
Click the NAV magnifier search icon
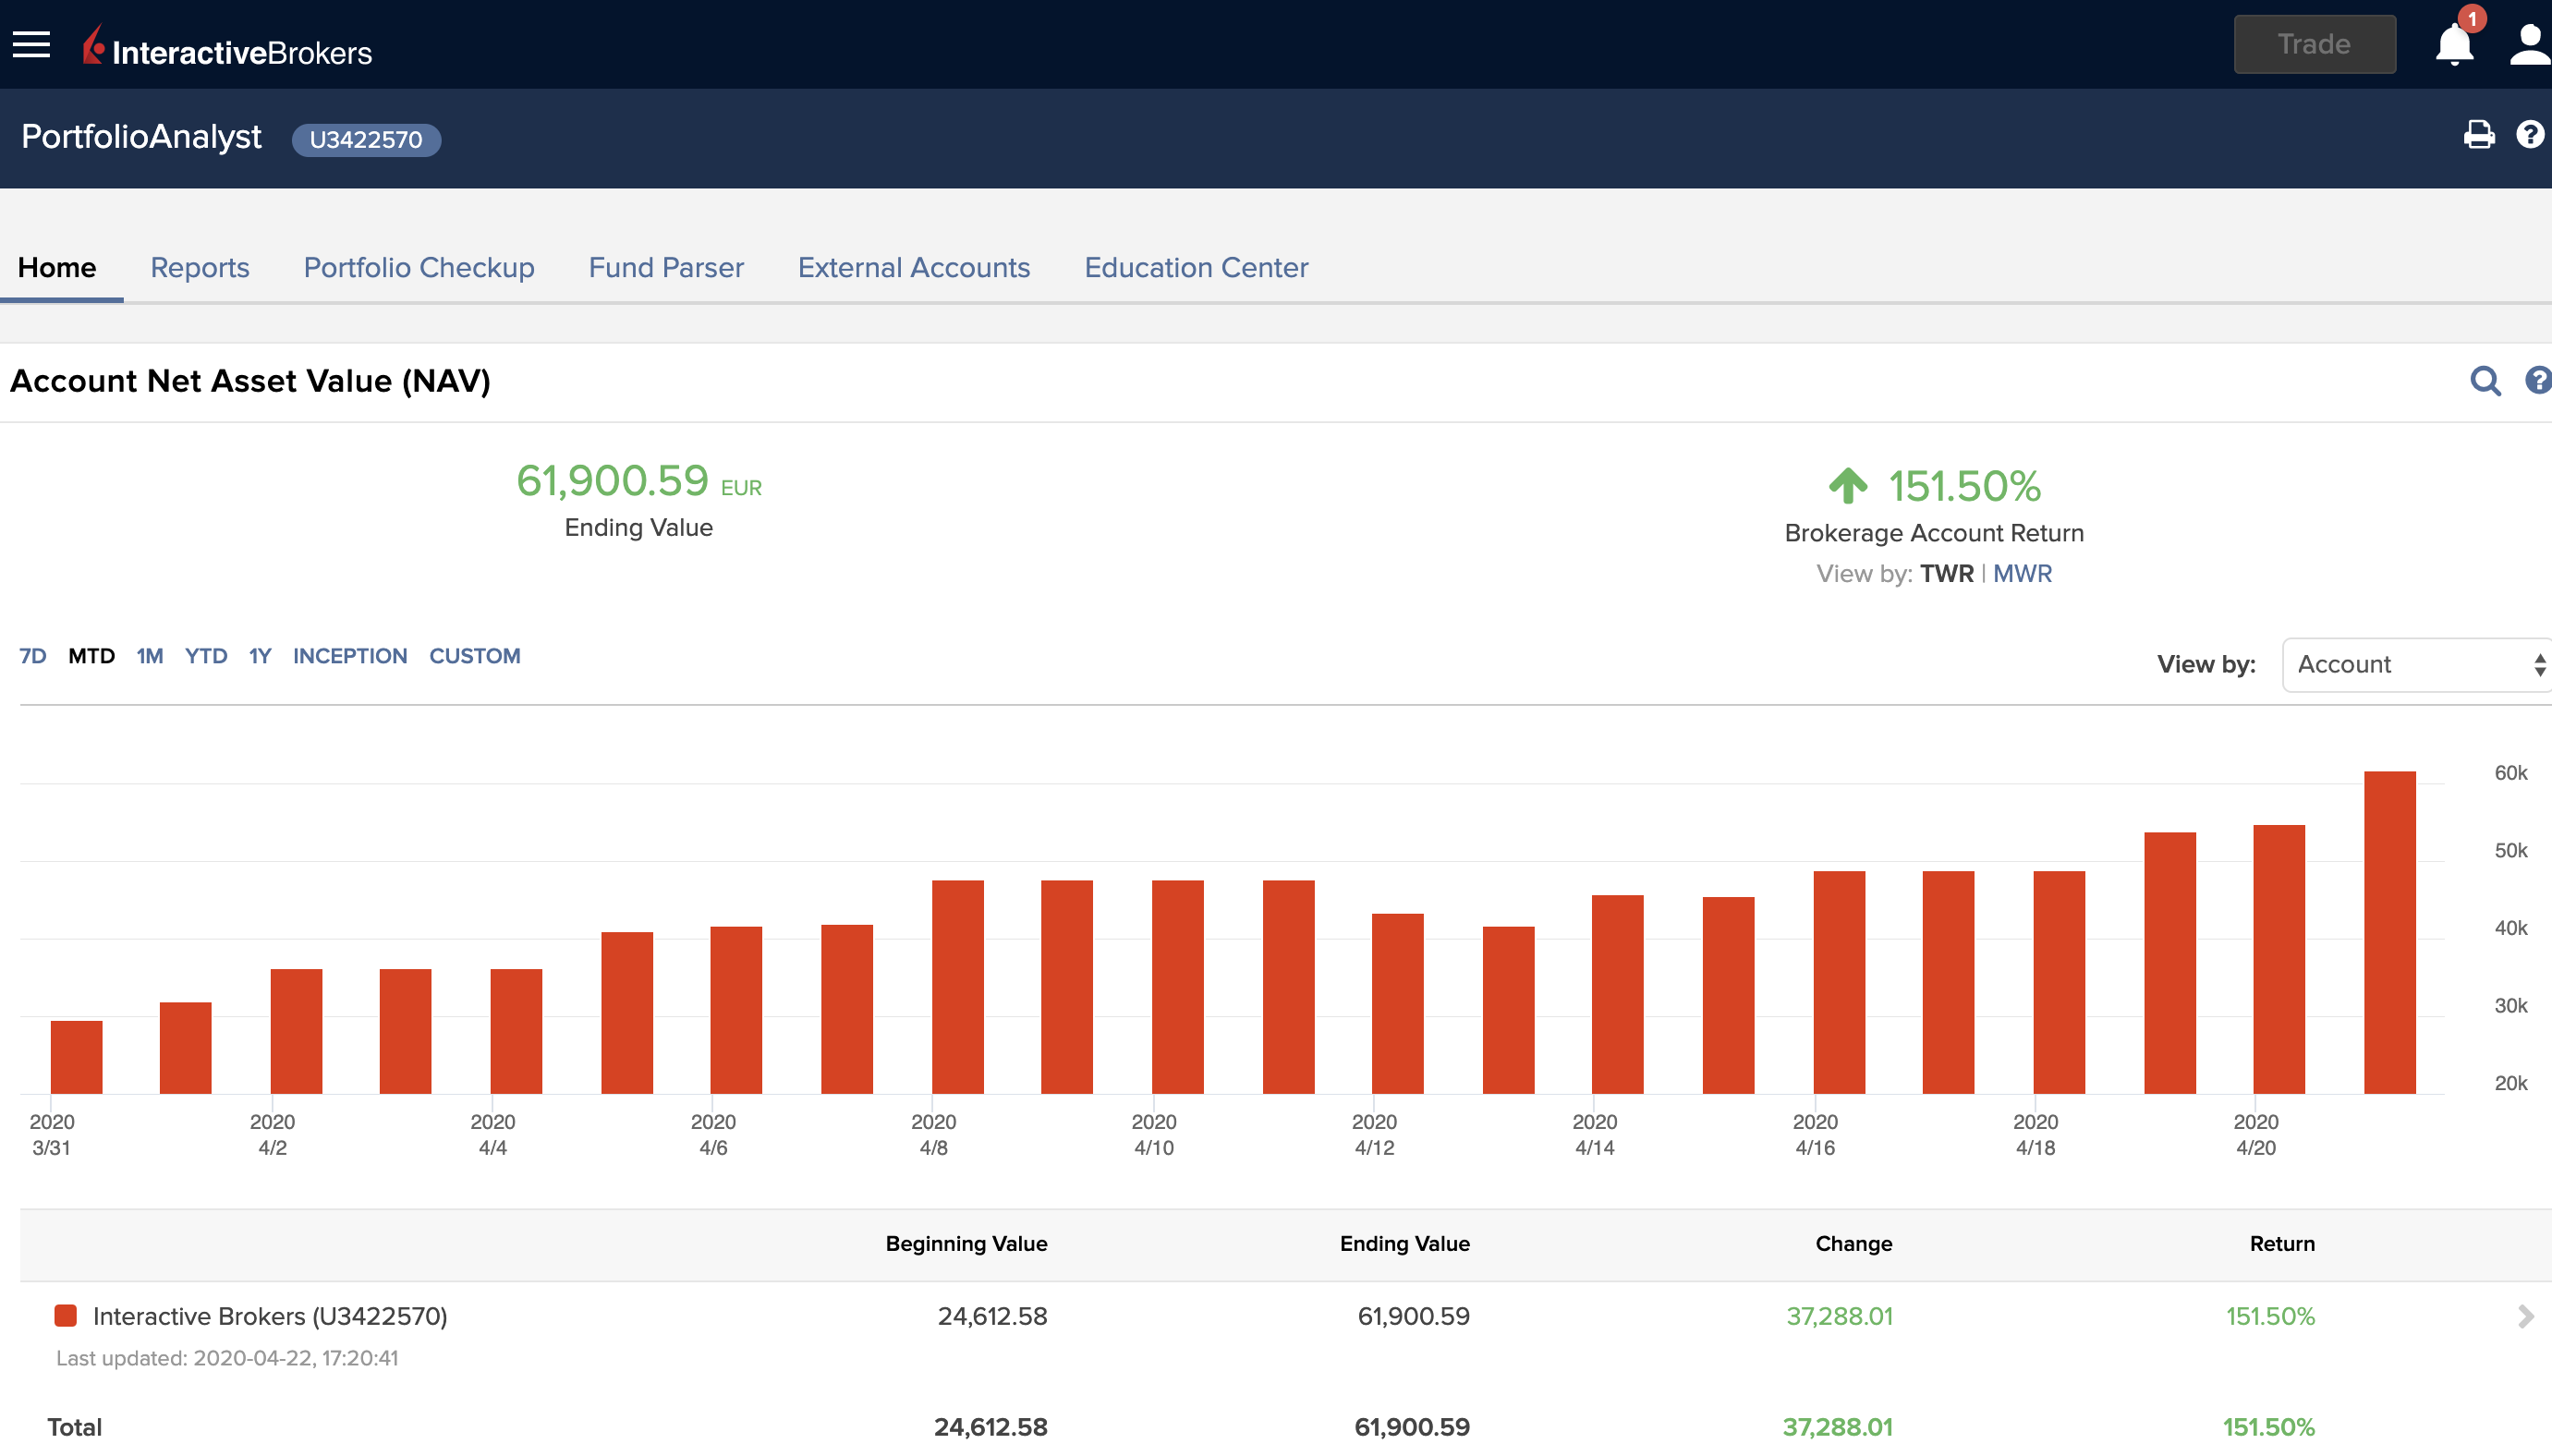[2485, 381]
